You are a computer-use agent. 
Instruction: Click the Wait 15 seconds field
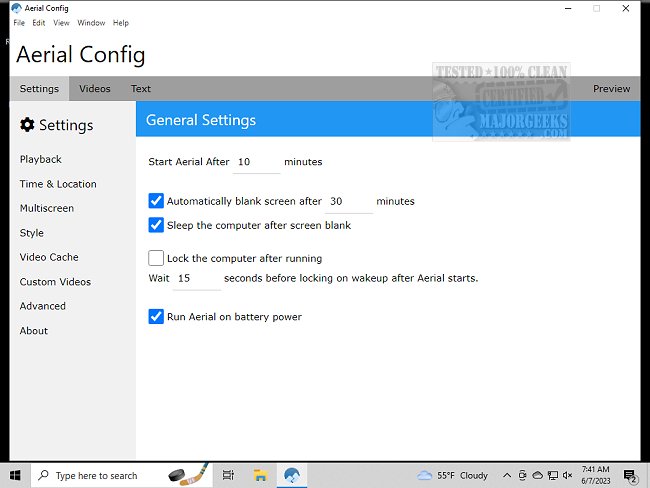click(196, 279)
